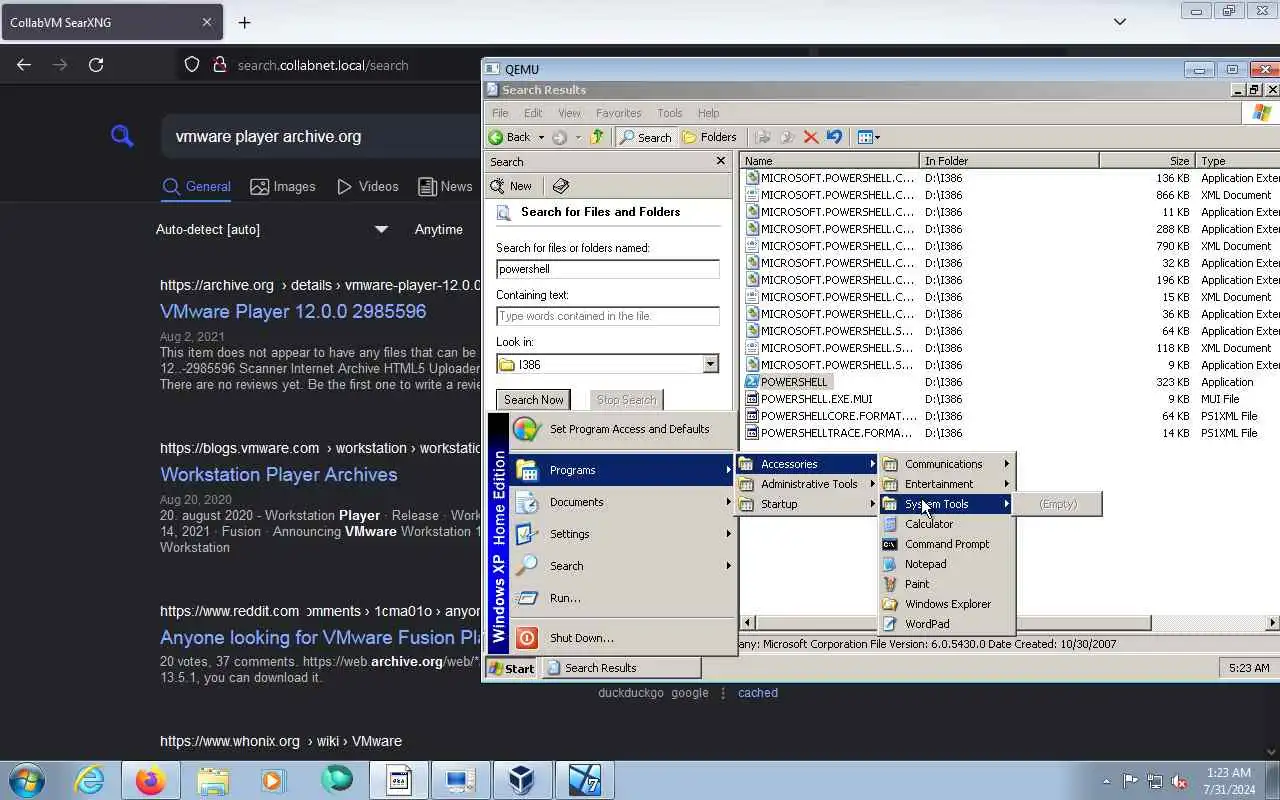
Task: Open the Help menu
Action: [708, 113]
